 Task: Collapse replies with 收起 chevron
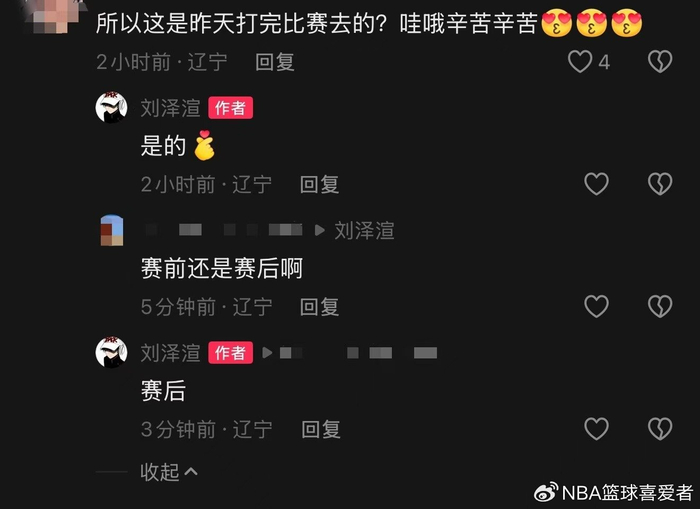169,472
